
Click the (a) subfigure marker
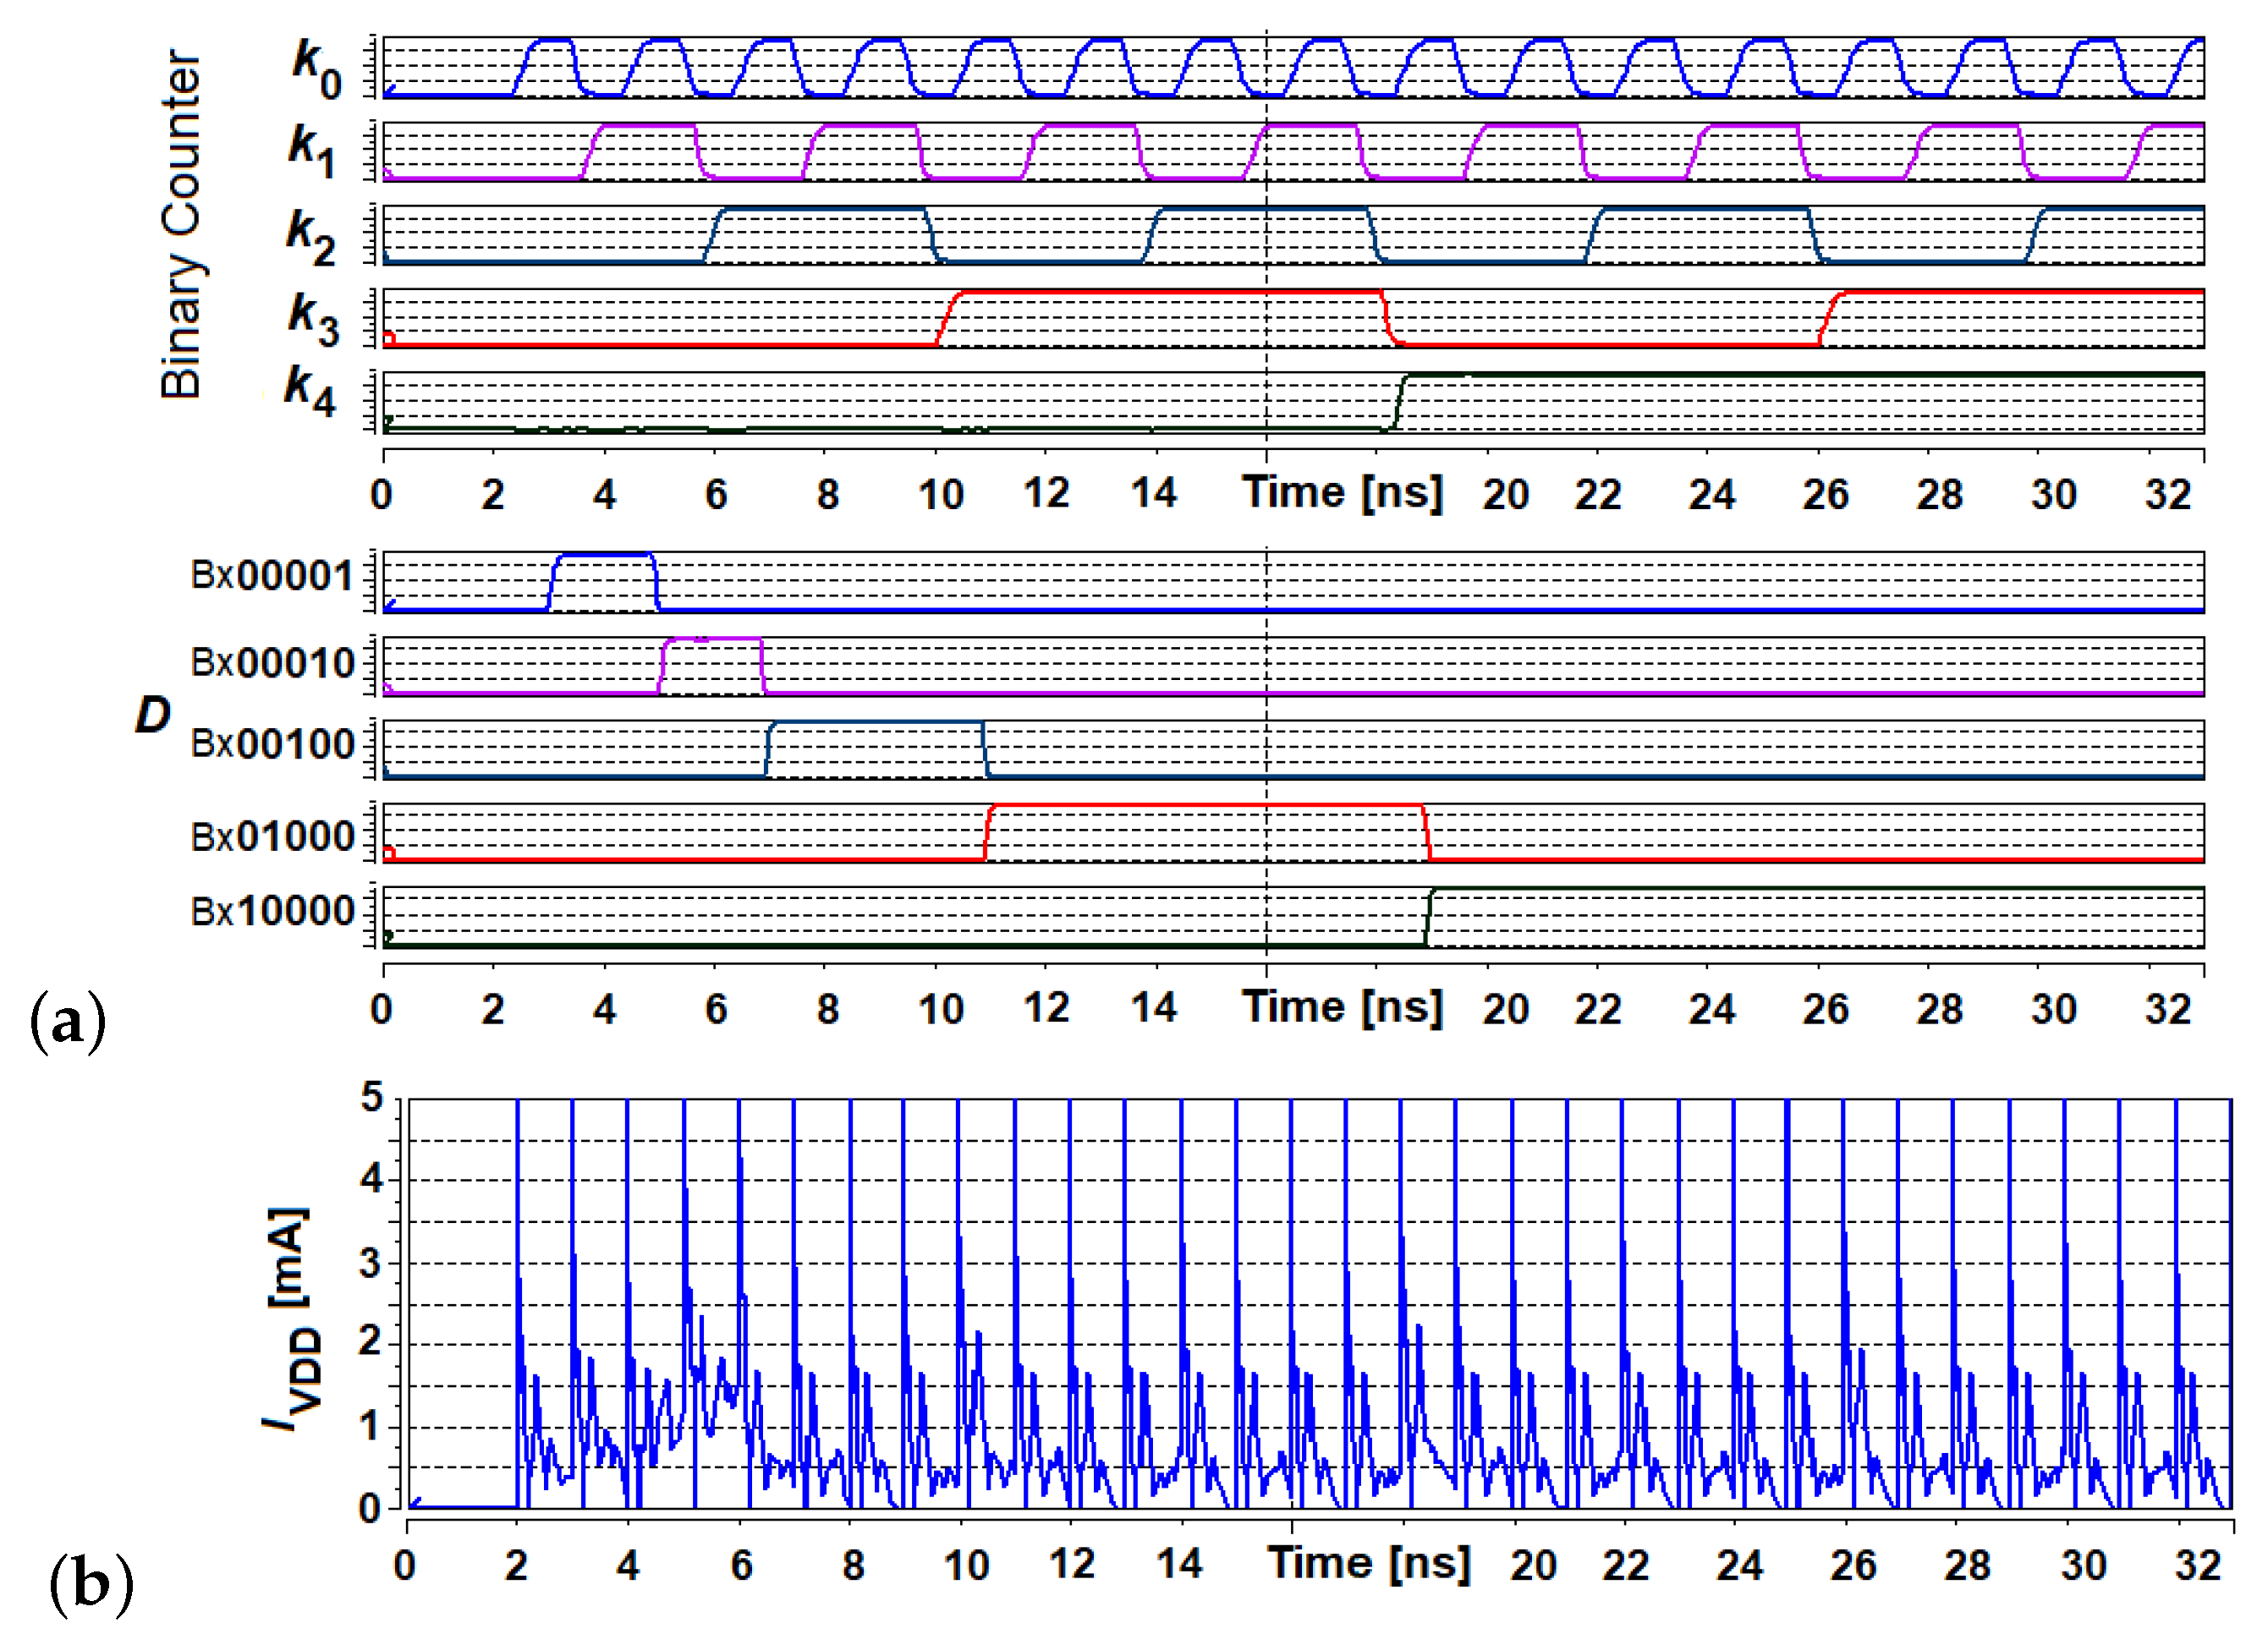coord(68,1023)
